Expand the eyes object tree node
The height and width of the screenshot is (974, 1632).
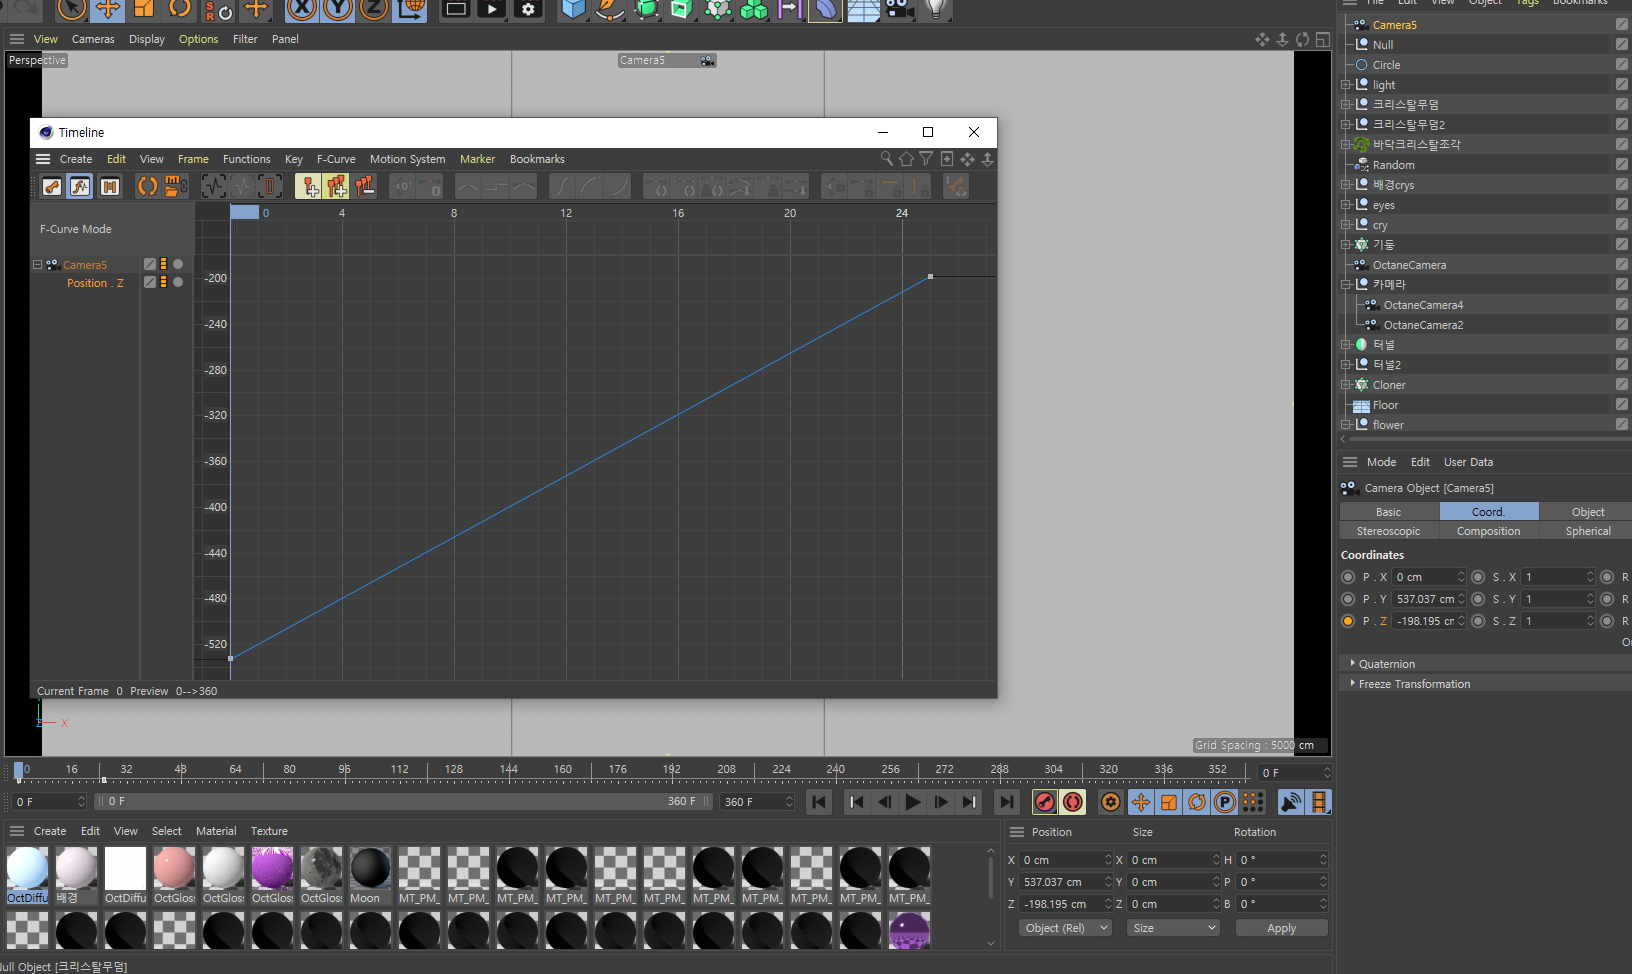tap(1346, 205)
